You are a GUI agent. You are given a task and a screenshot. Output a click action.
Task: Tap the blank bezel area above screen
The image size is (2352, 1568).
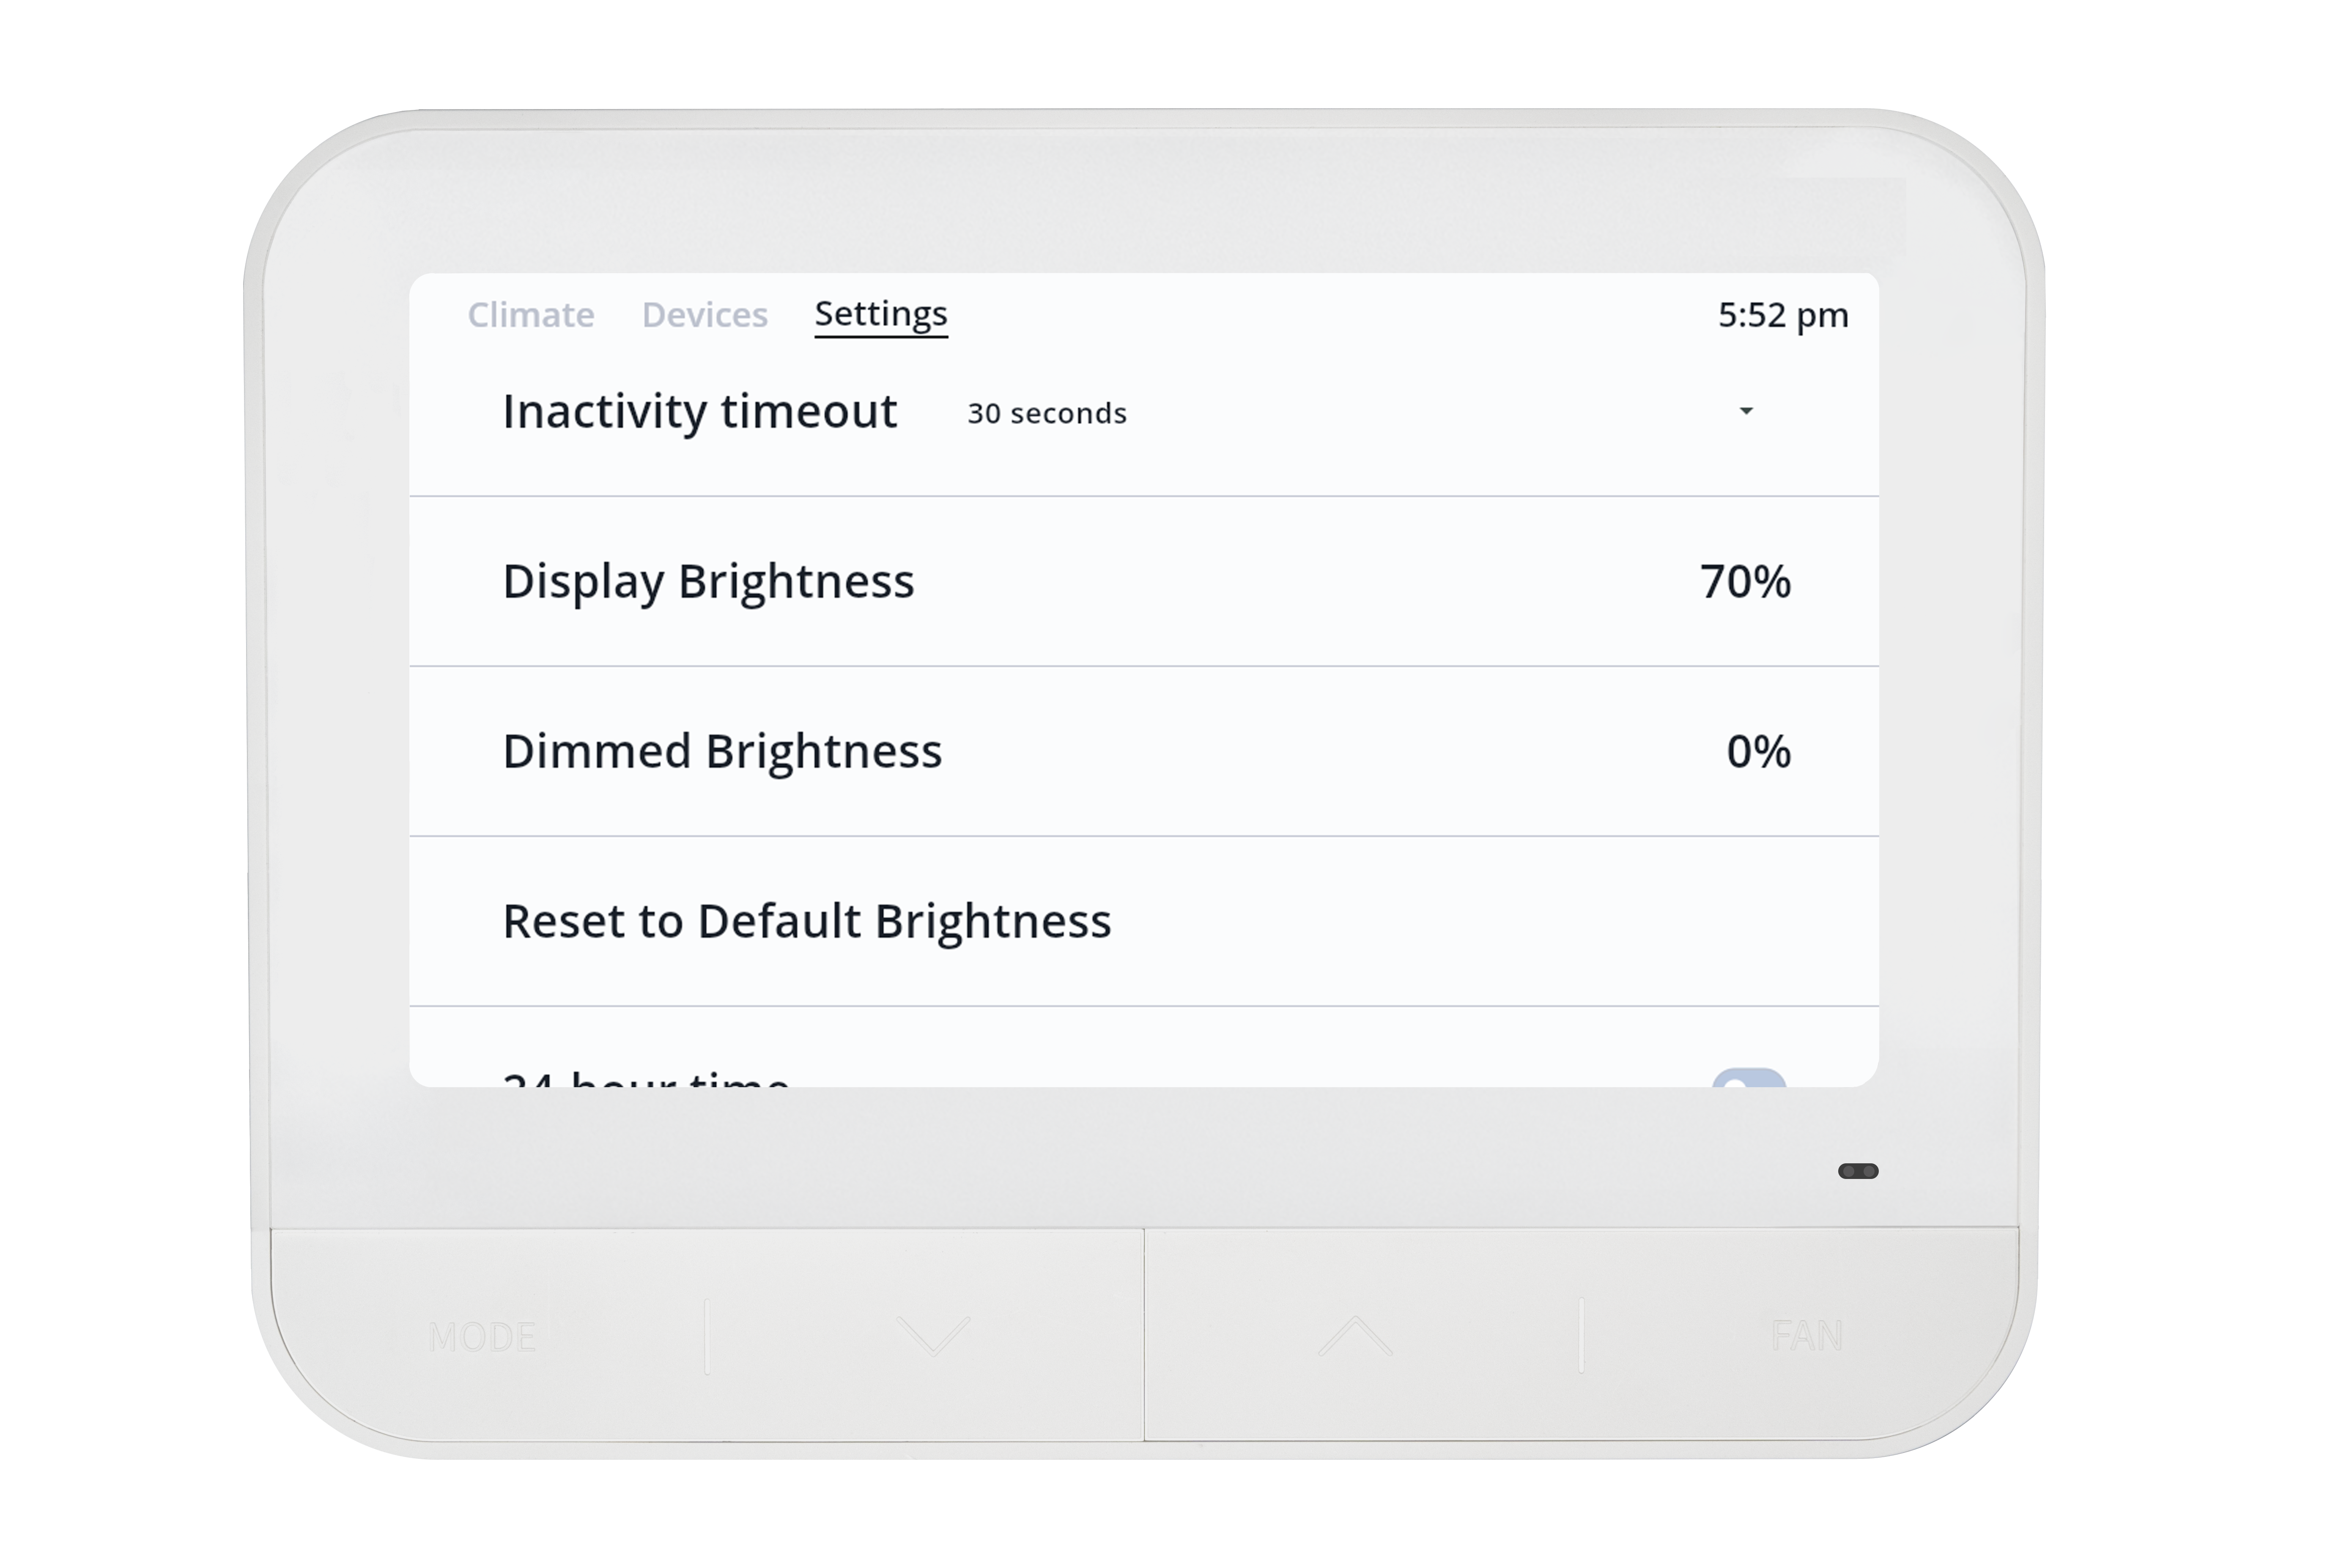click(x=1144, y=195)
